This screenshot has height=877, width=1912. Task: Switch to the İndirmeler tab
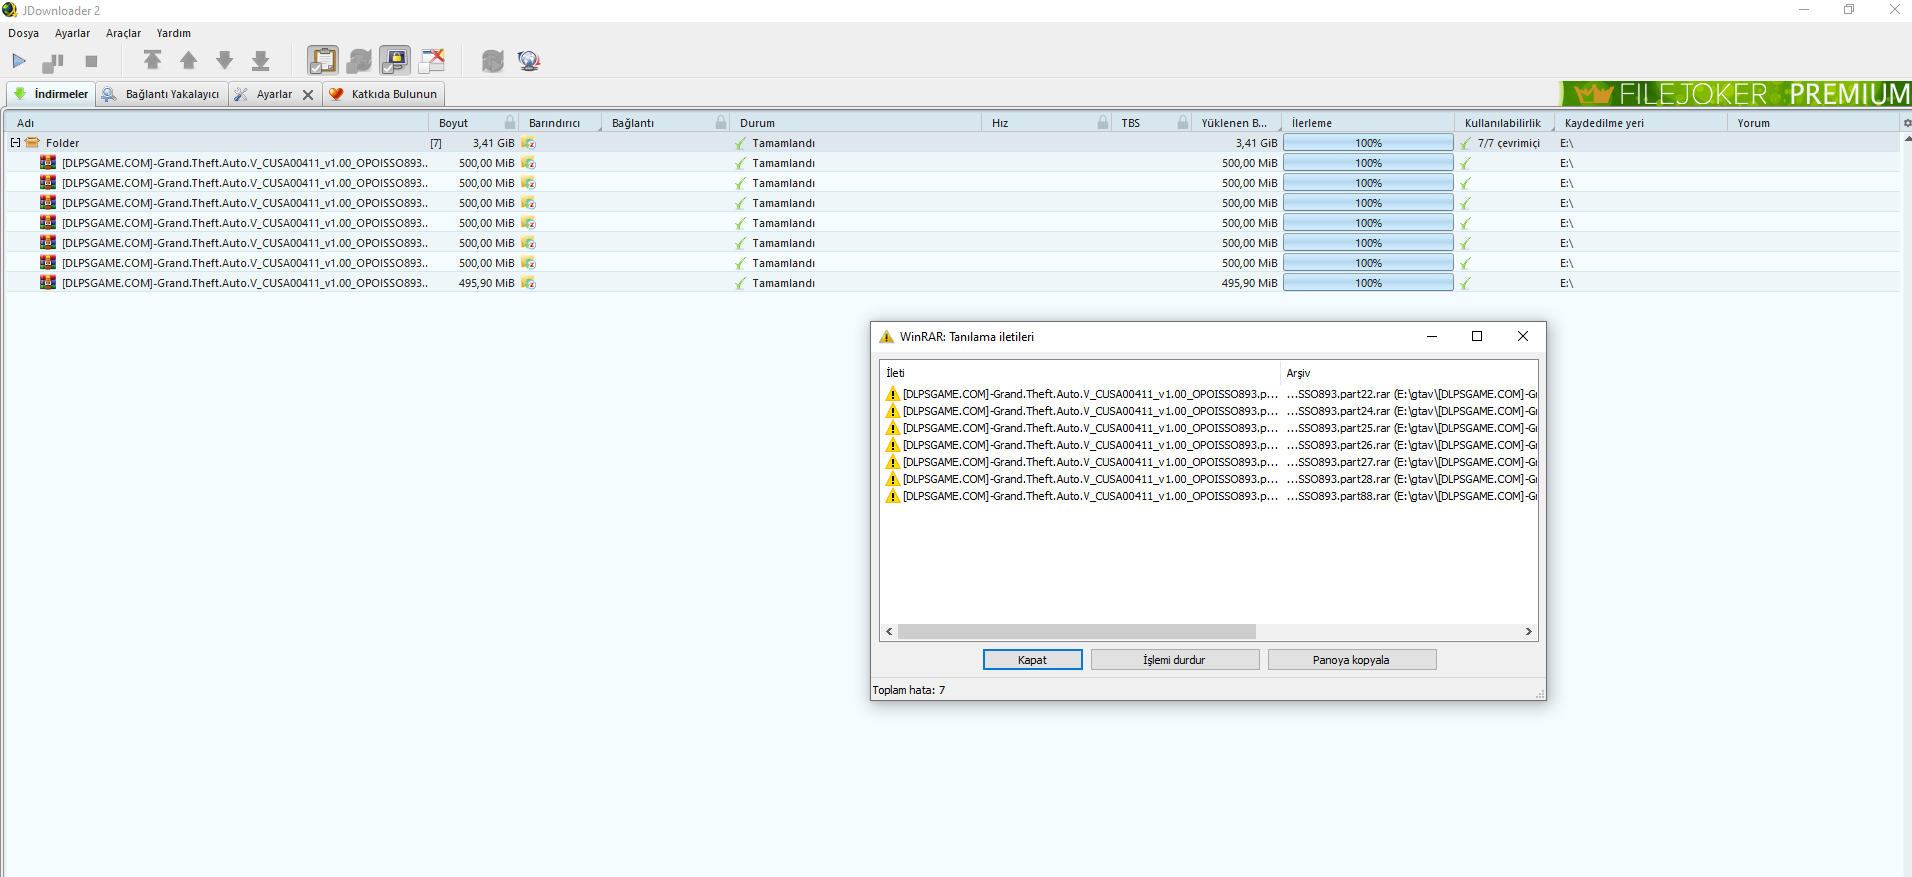(x=51, y=94)
